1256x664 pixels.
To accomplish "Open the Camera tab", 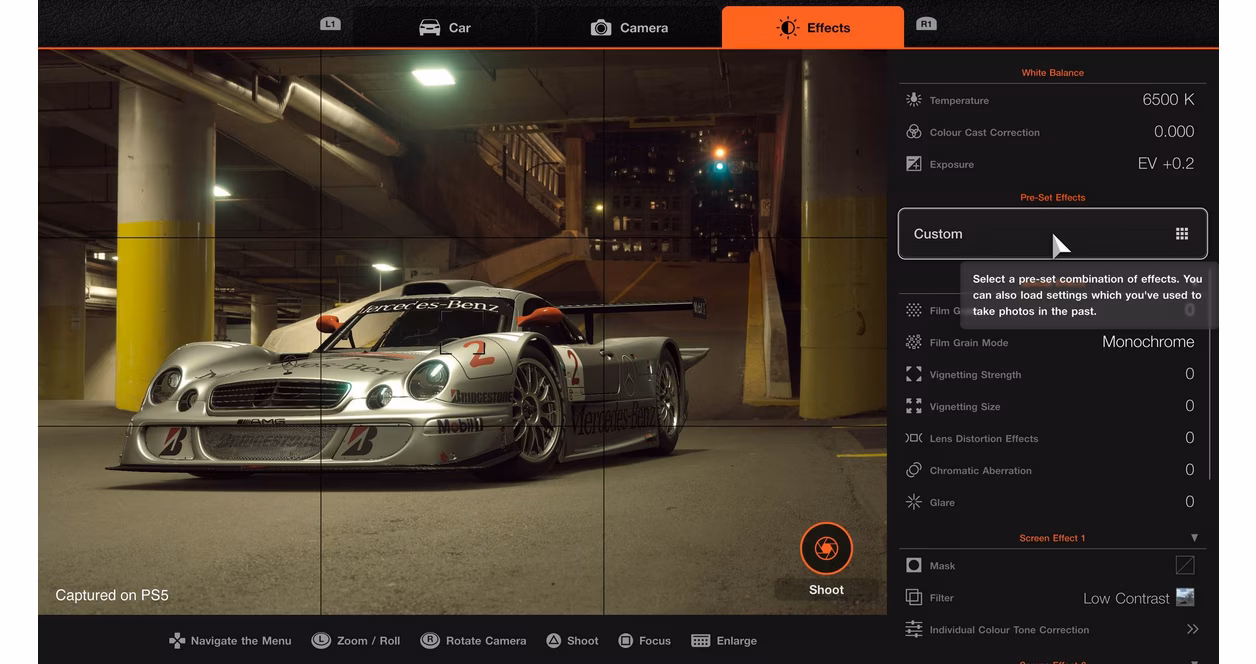I will point(629,28).
